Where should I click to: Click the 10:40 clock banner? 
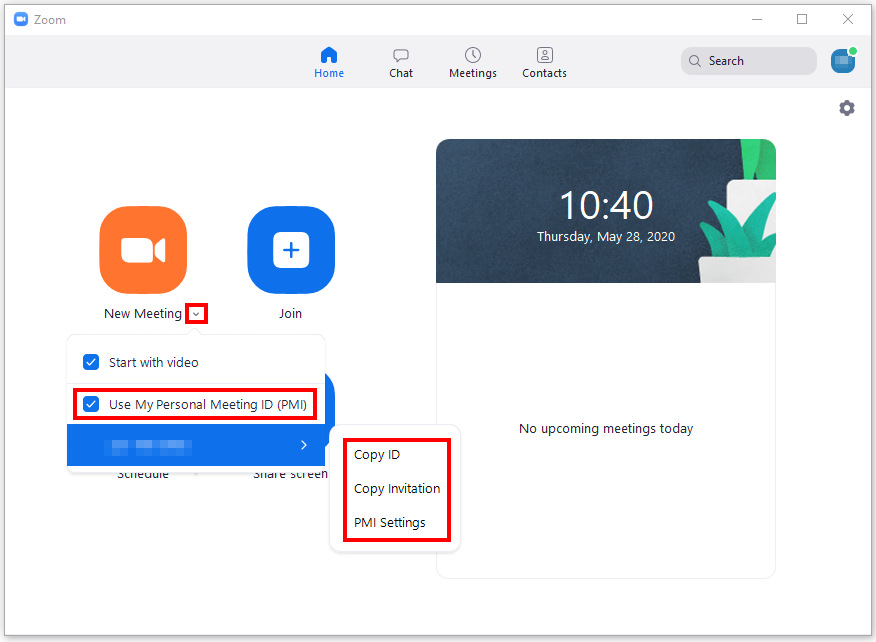click(605, 211)
